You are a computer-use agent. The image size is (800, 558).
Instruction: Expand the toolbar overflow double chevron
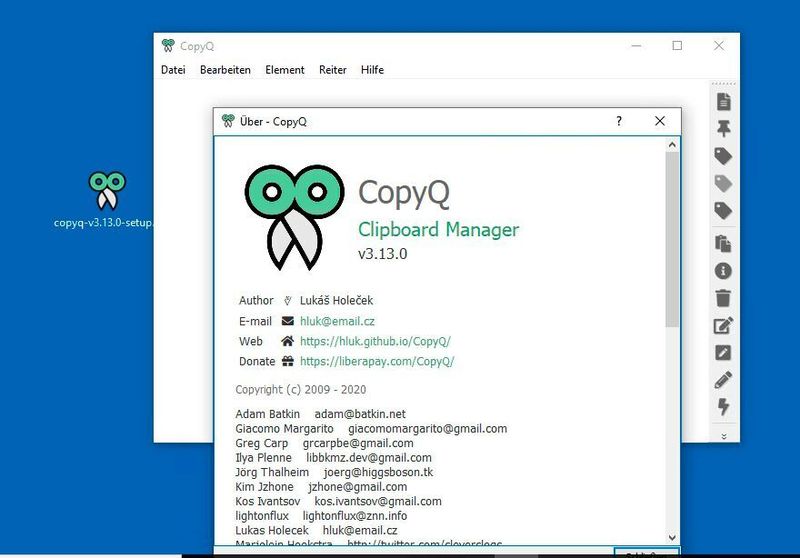pyautogui.click(x=723, y=436)
